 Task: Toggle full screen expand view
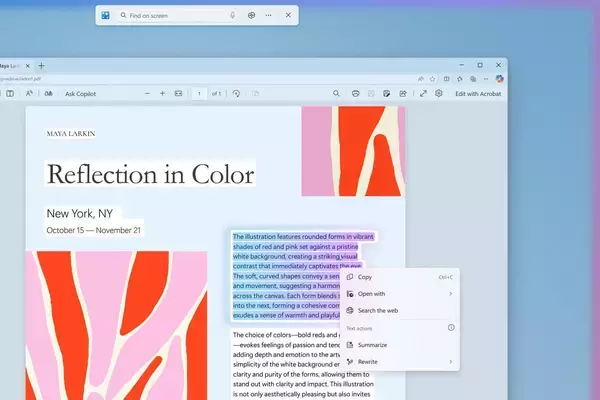(x=423, y=93)
